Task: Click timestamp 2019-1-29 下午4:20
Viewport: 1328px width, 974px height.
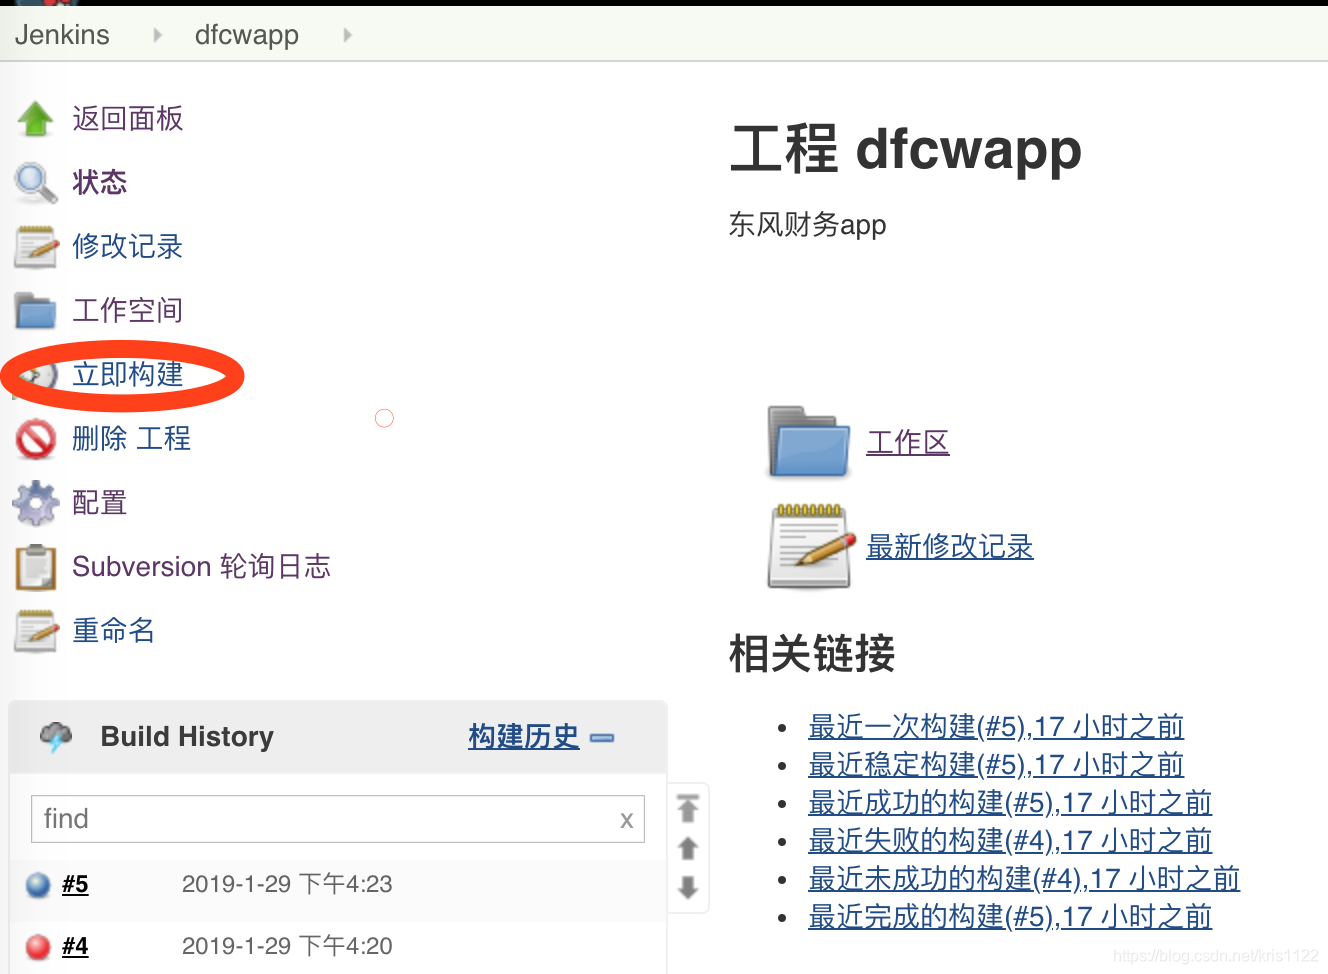Action: tap(287, 947)
